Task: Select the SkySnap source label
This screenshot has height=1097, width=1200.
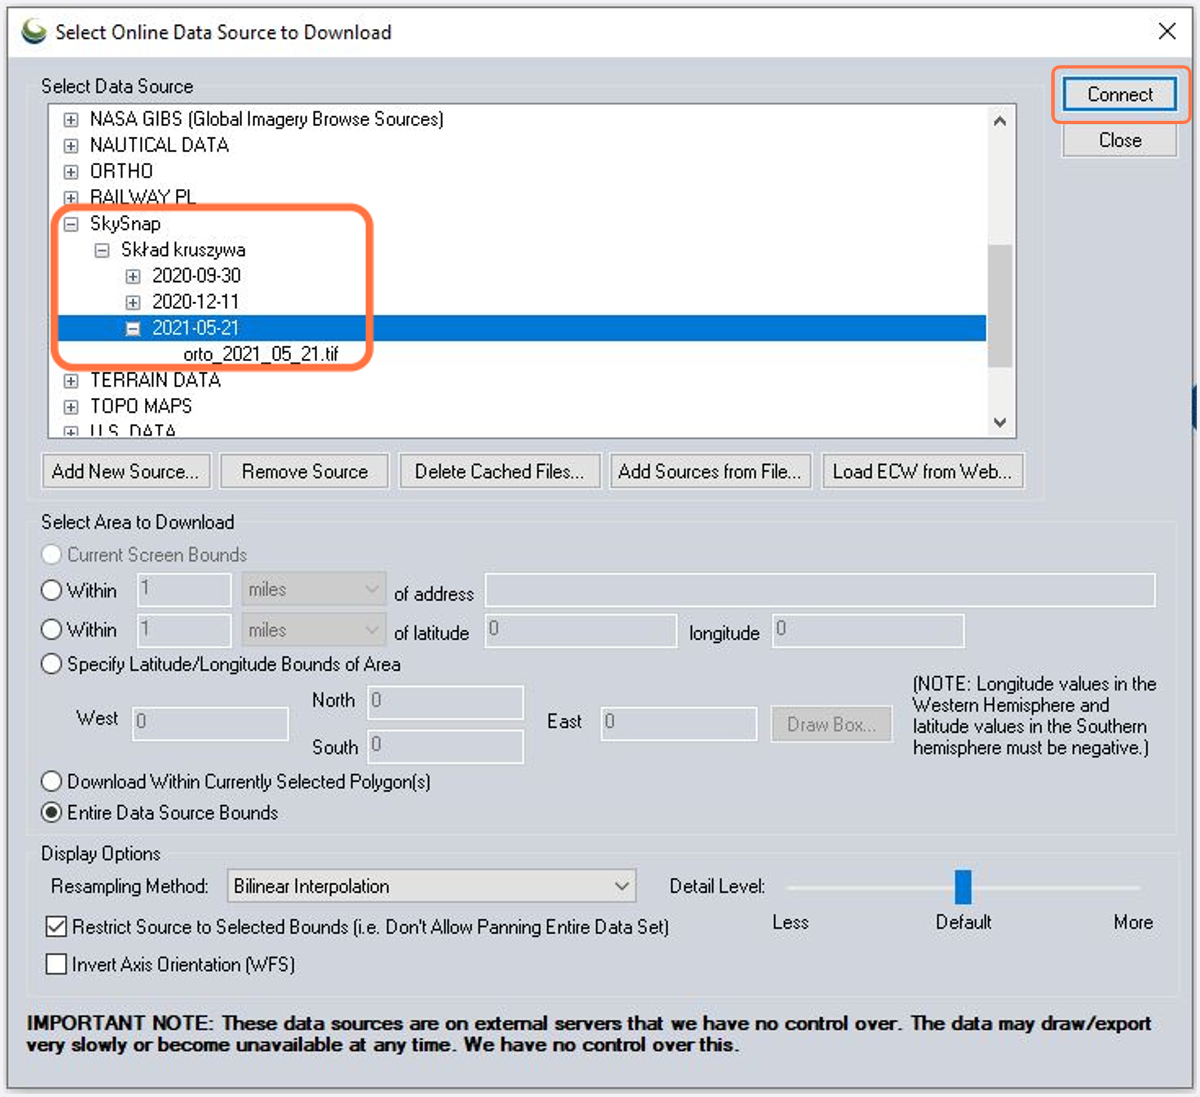Action: point(125,224)
